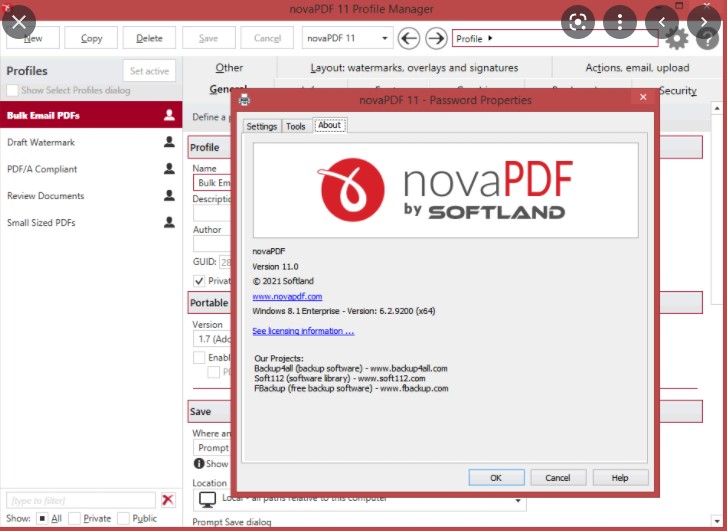Click the info icon beside Show
Screen dimensions: 727x531
(199, 463)
